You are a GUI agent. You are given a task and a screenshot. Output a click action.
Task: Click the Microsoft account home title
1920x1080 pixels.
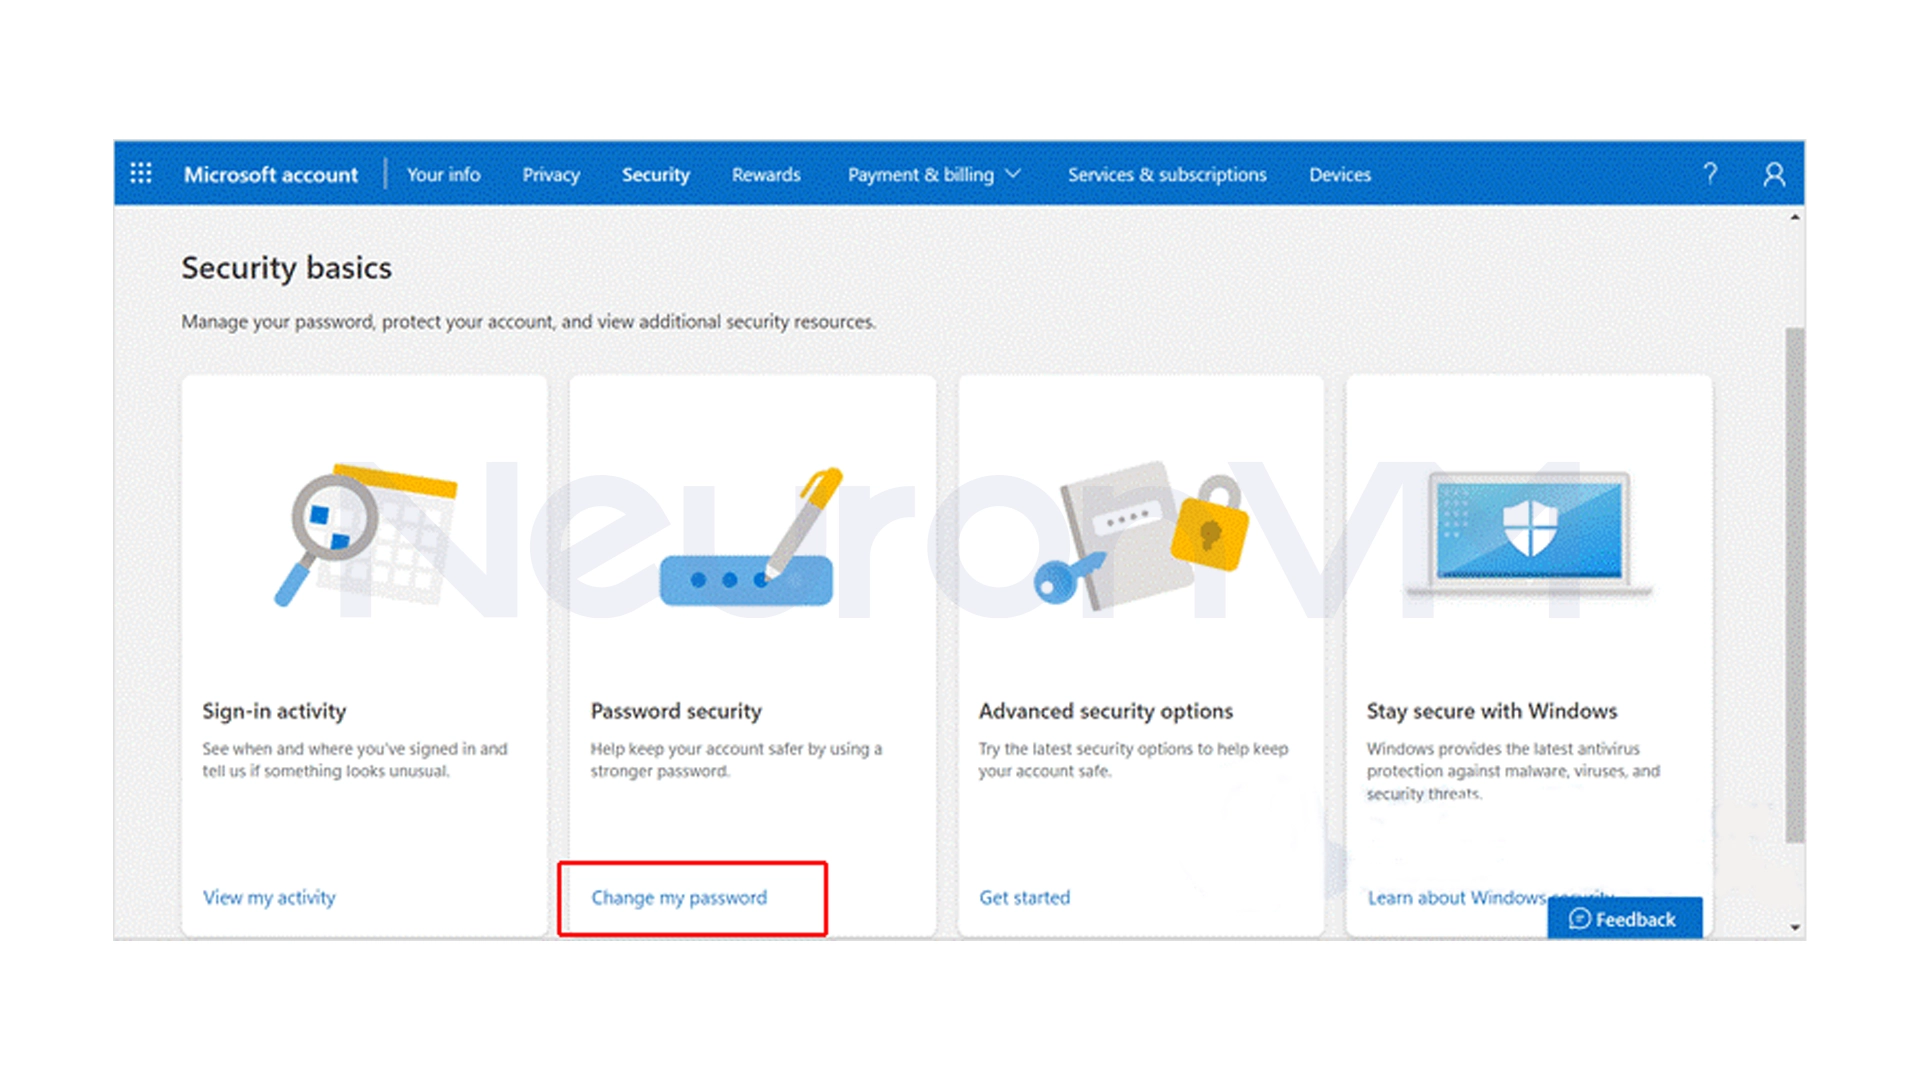[270, 174]
